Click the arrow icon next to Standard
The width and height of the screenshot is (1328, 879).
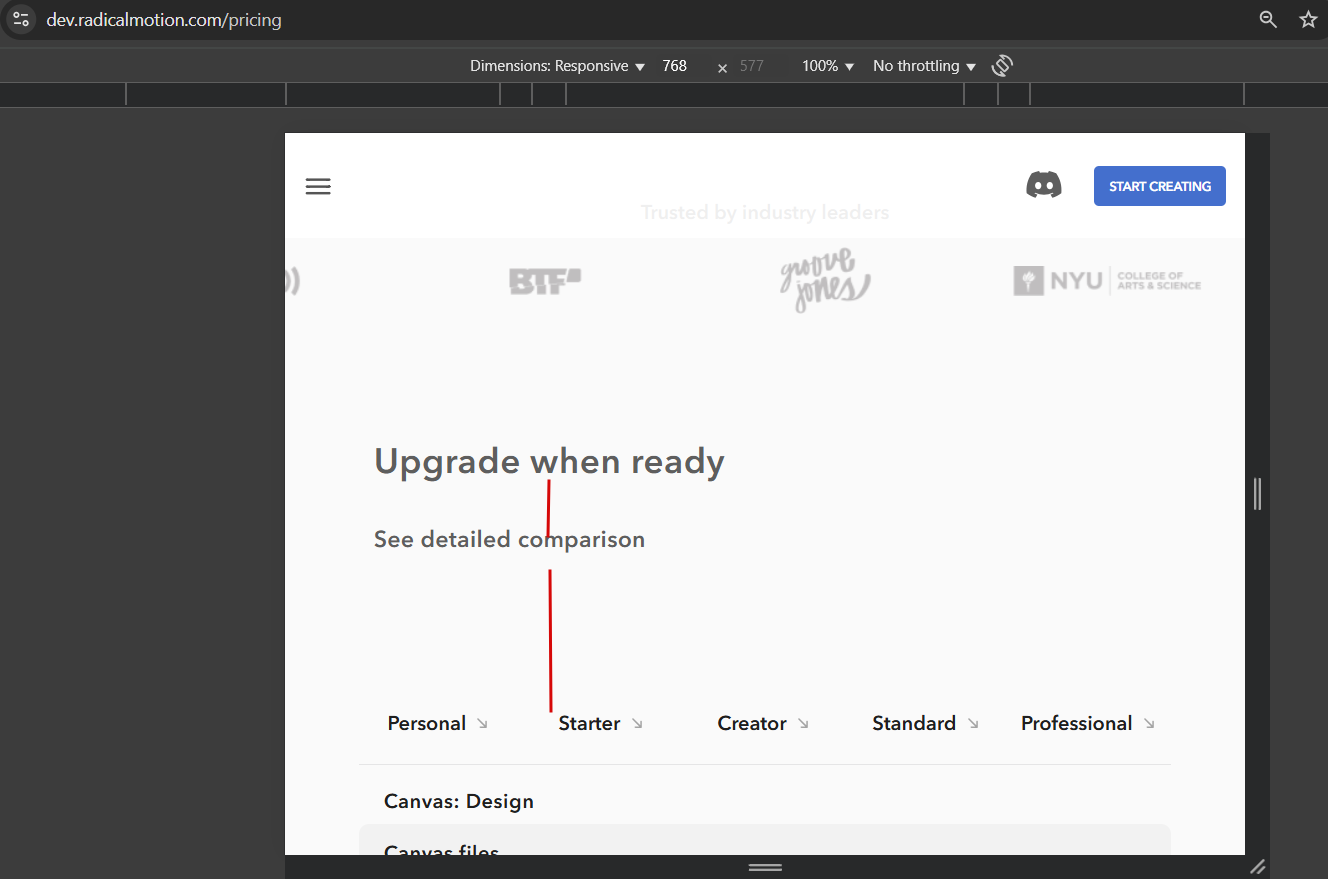coord(973,723)
